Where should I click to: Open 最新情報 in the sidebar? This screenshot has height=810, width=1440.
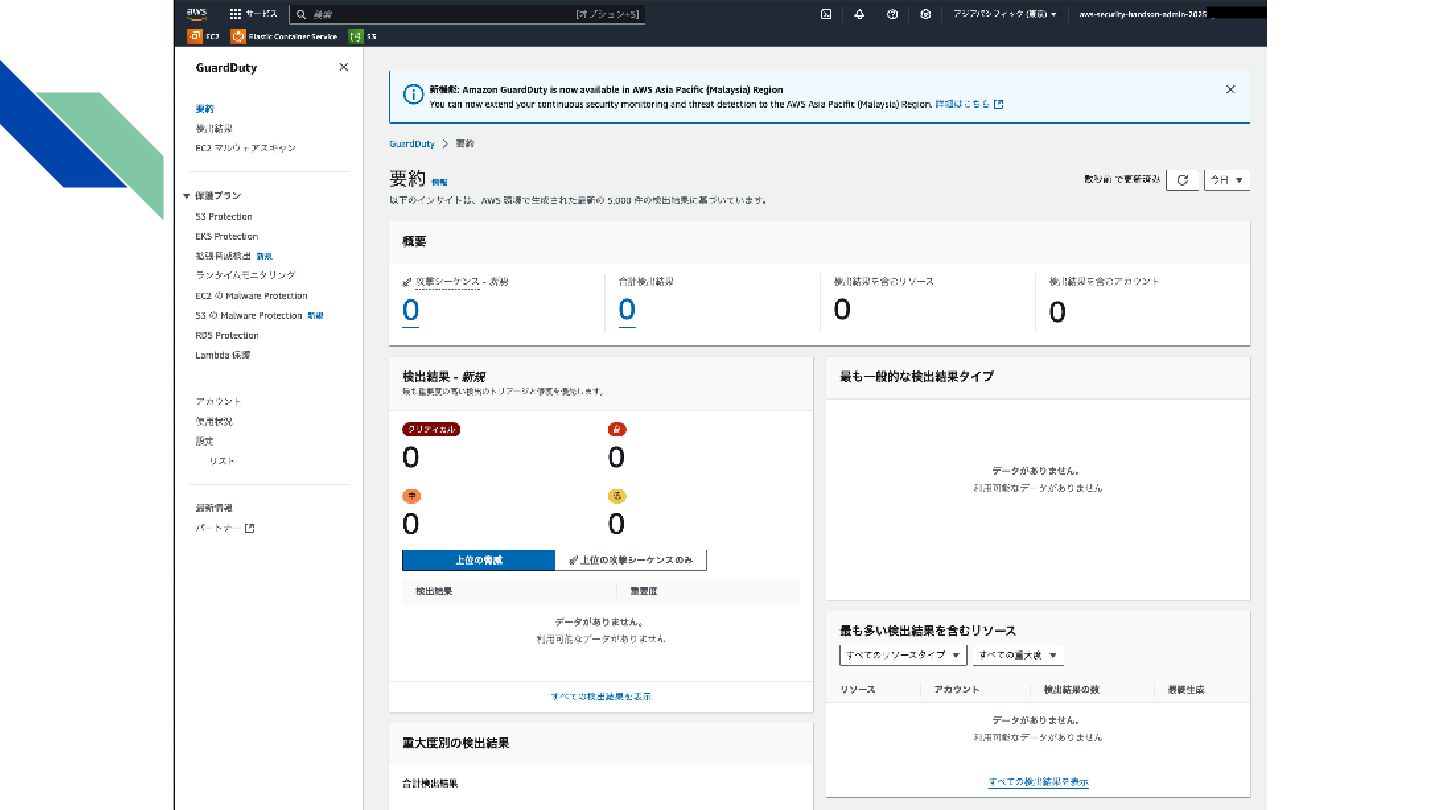(214, 508)
